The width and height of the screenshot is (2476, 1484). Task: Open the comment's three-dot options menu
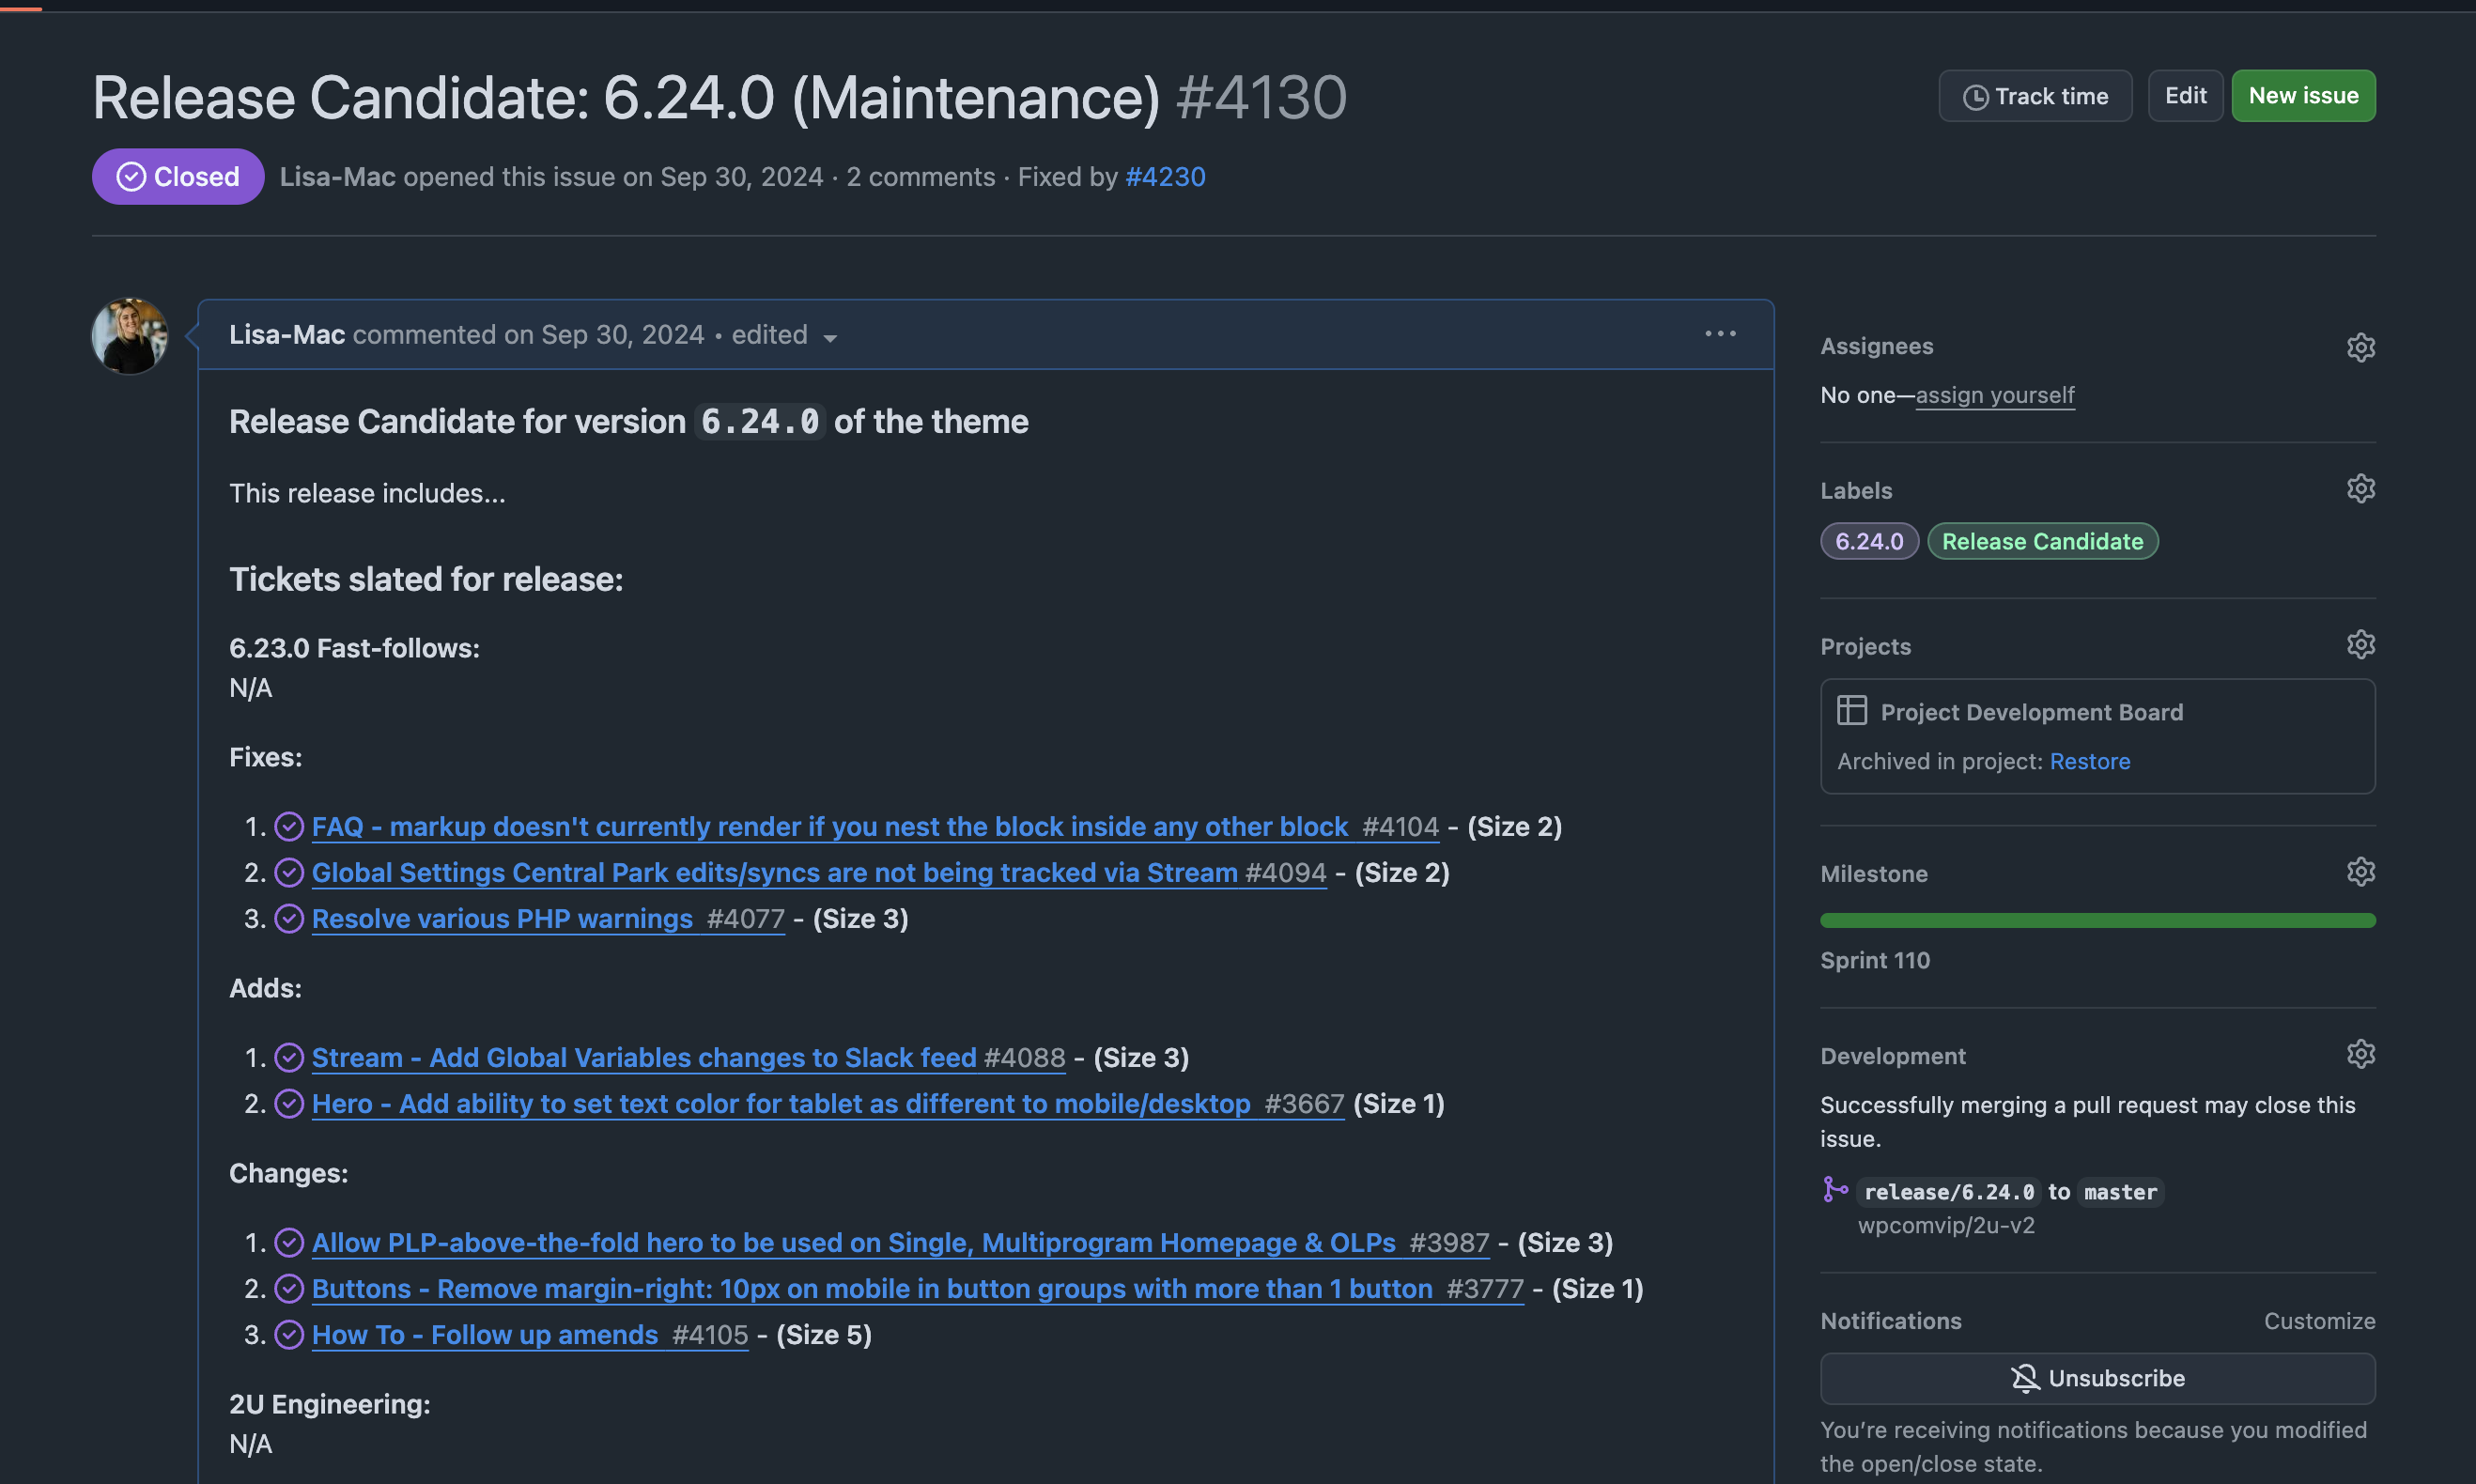tap(1720, 334)
